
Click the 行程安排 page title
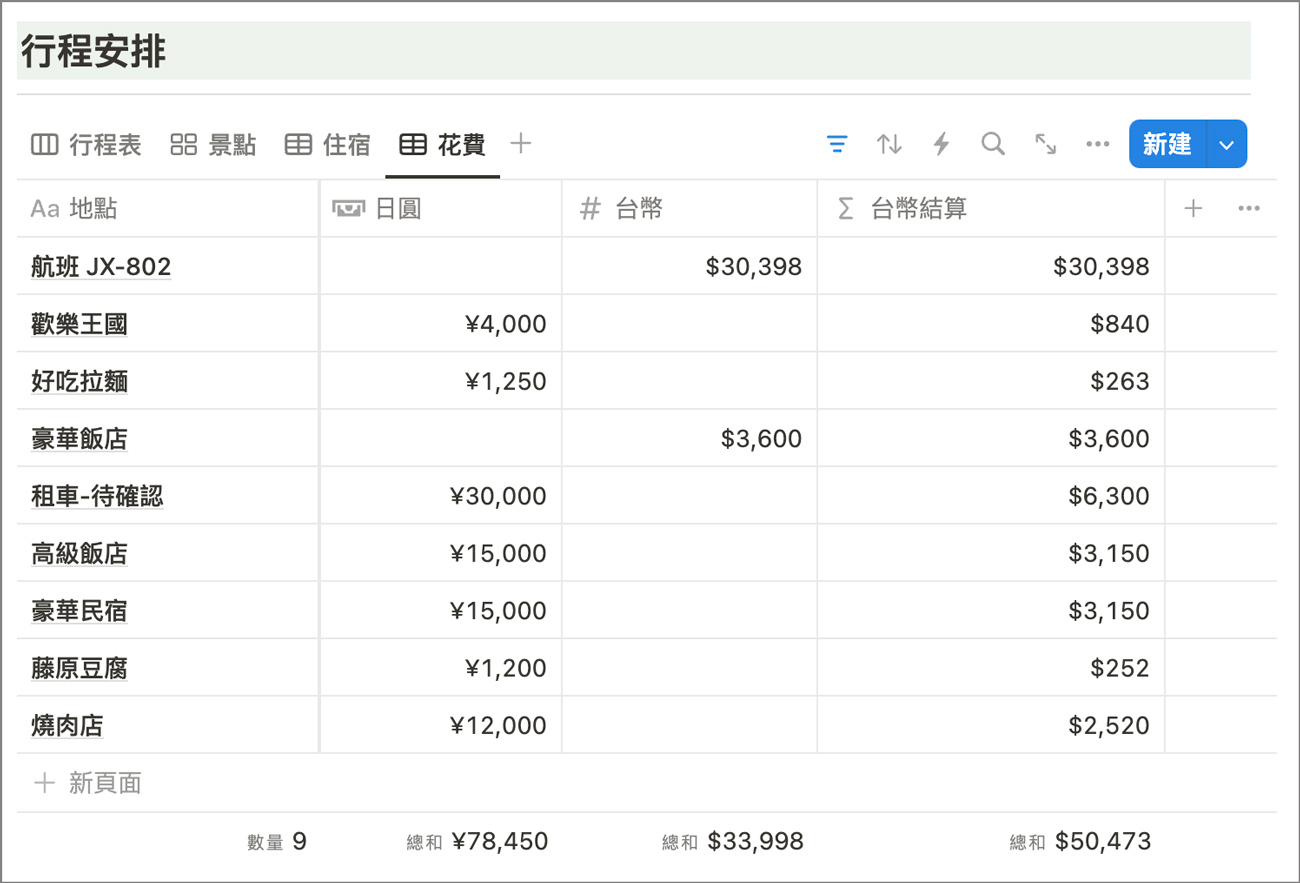pos(94,51)
